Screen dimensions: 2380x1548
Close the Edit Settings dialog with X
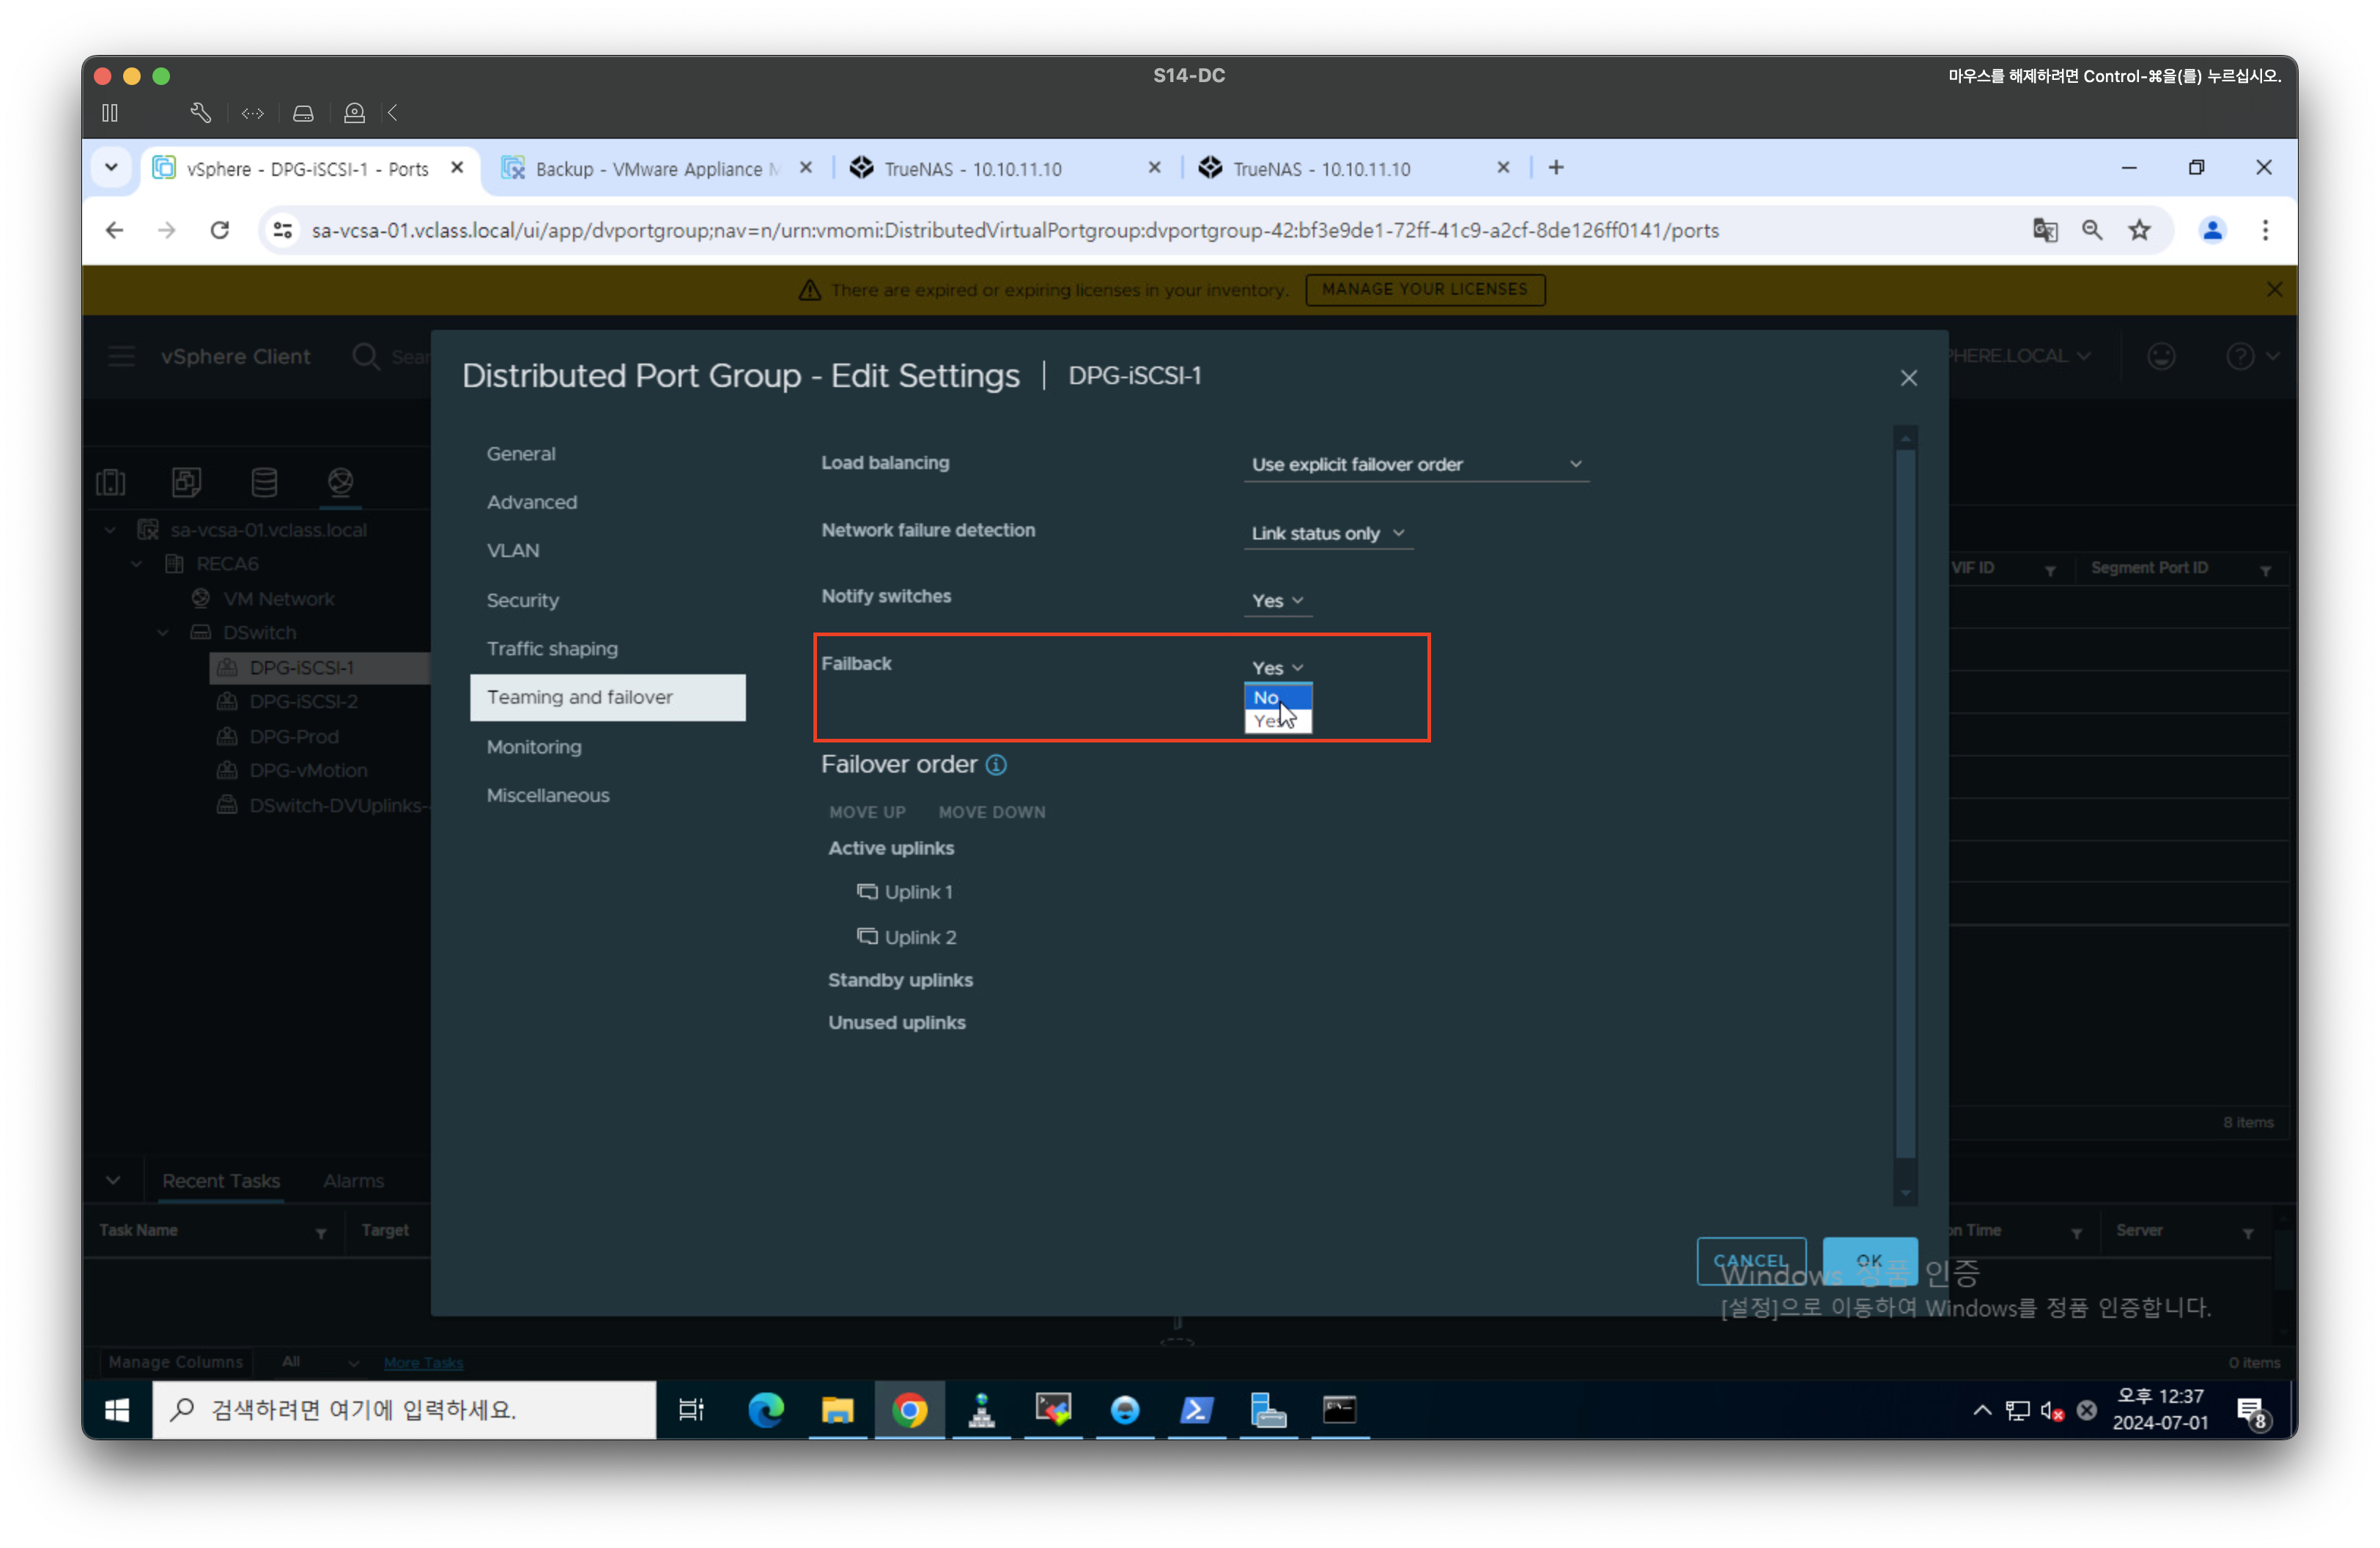coord(1908,378)
